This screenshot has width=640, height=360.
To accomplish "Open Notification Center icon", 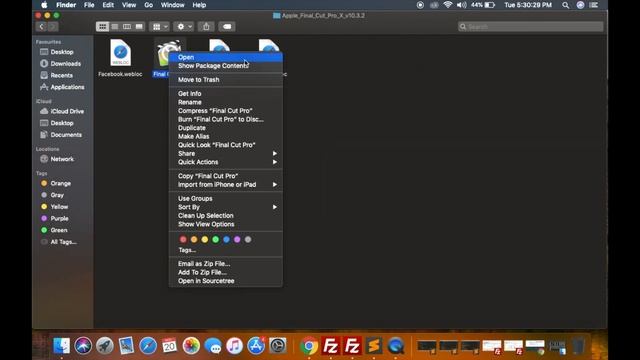I will 594,5.
